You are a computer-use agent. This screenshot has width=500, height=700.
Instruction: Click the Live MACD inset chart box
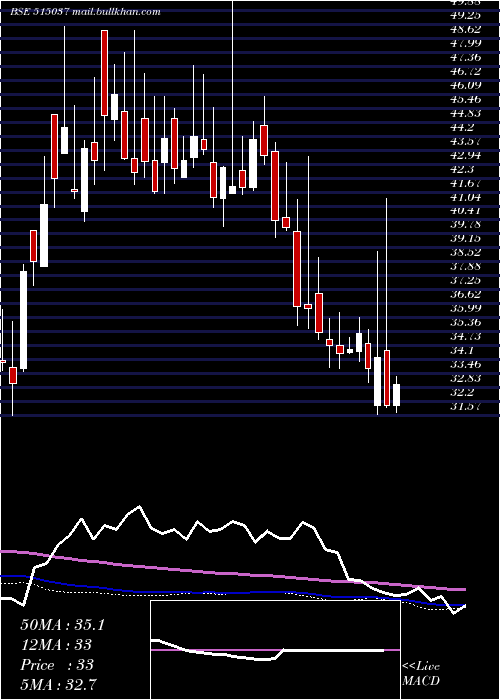[275, 650]
